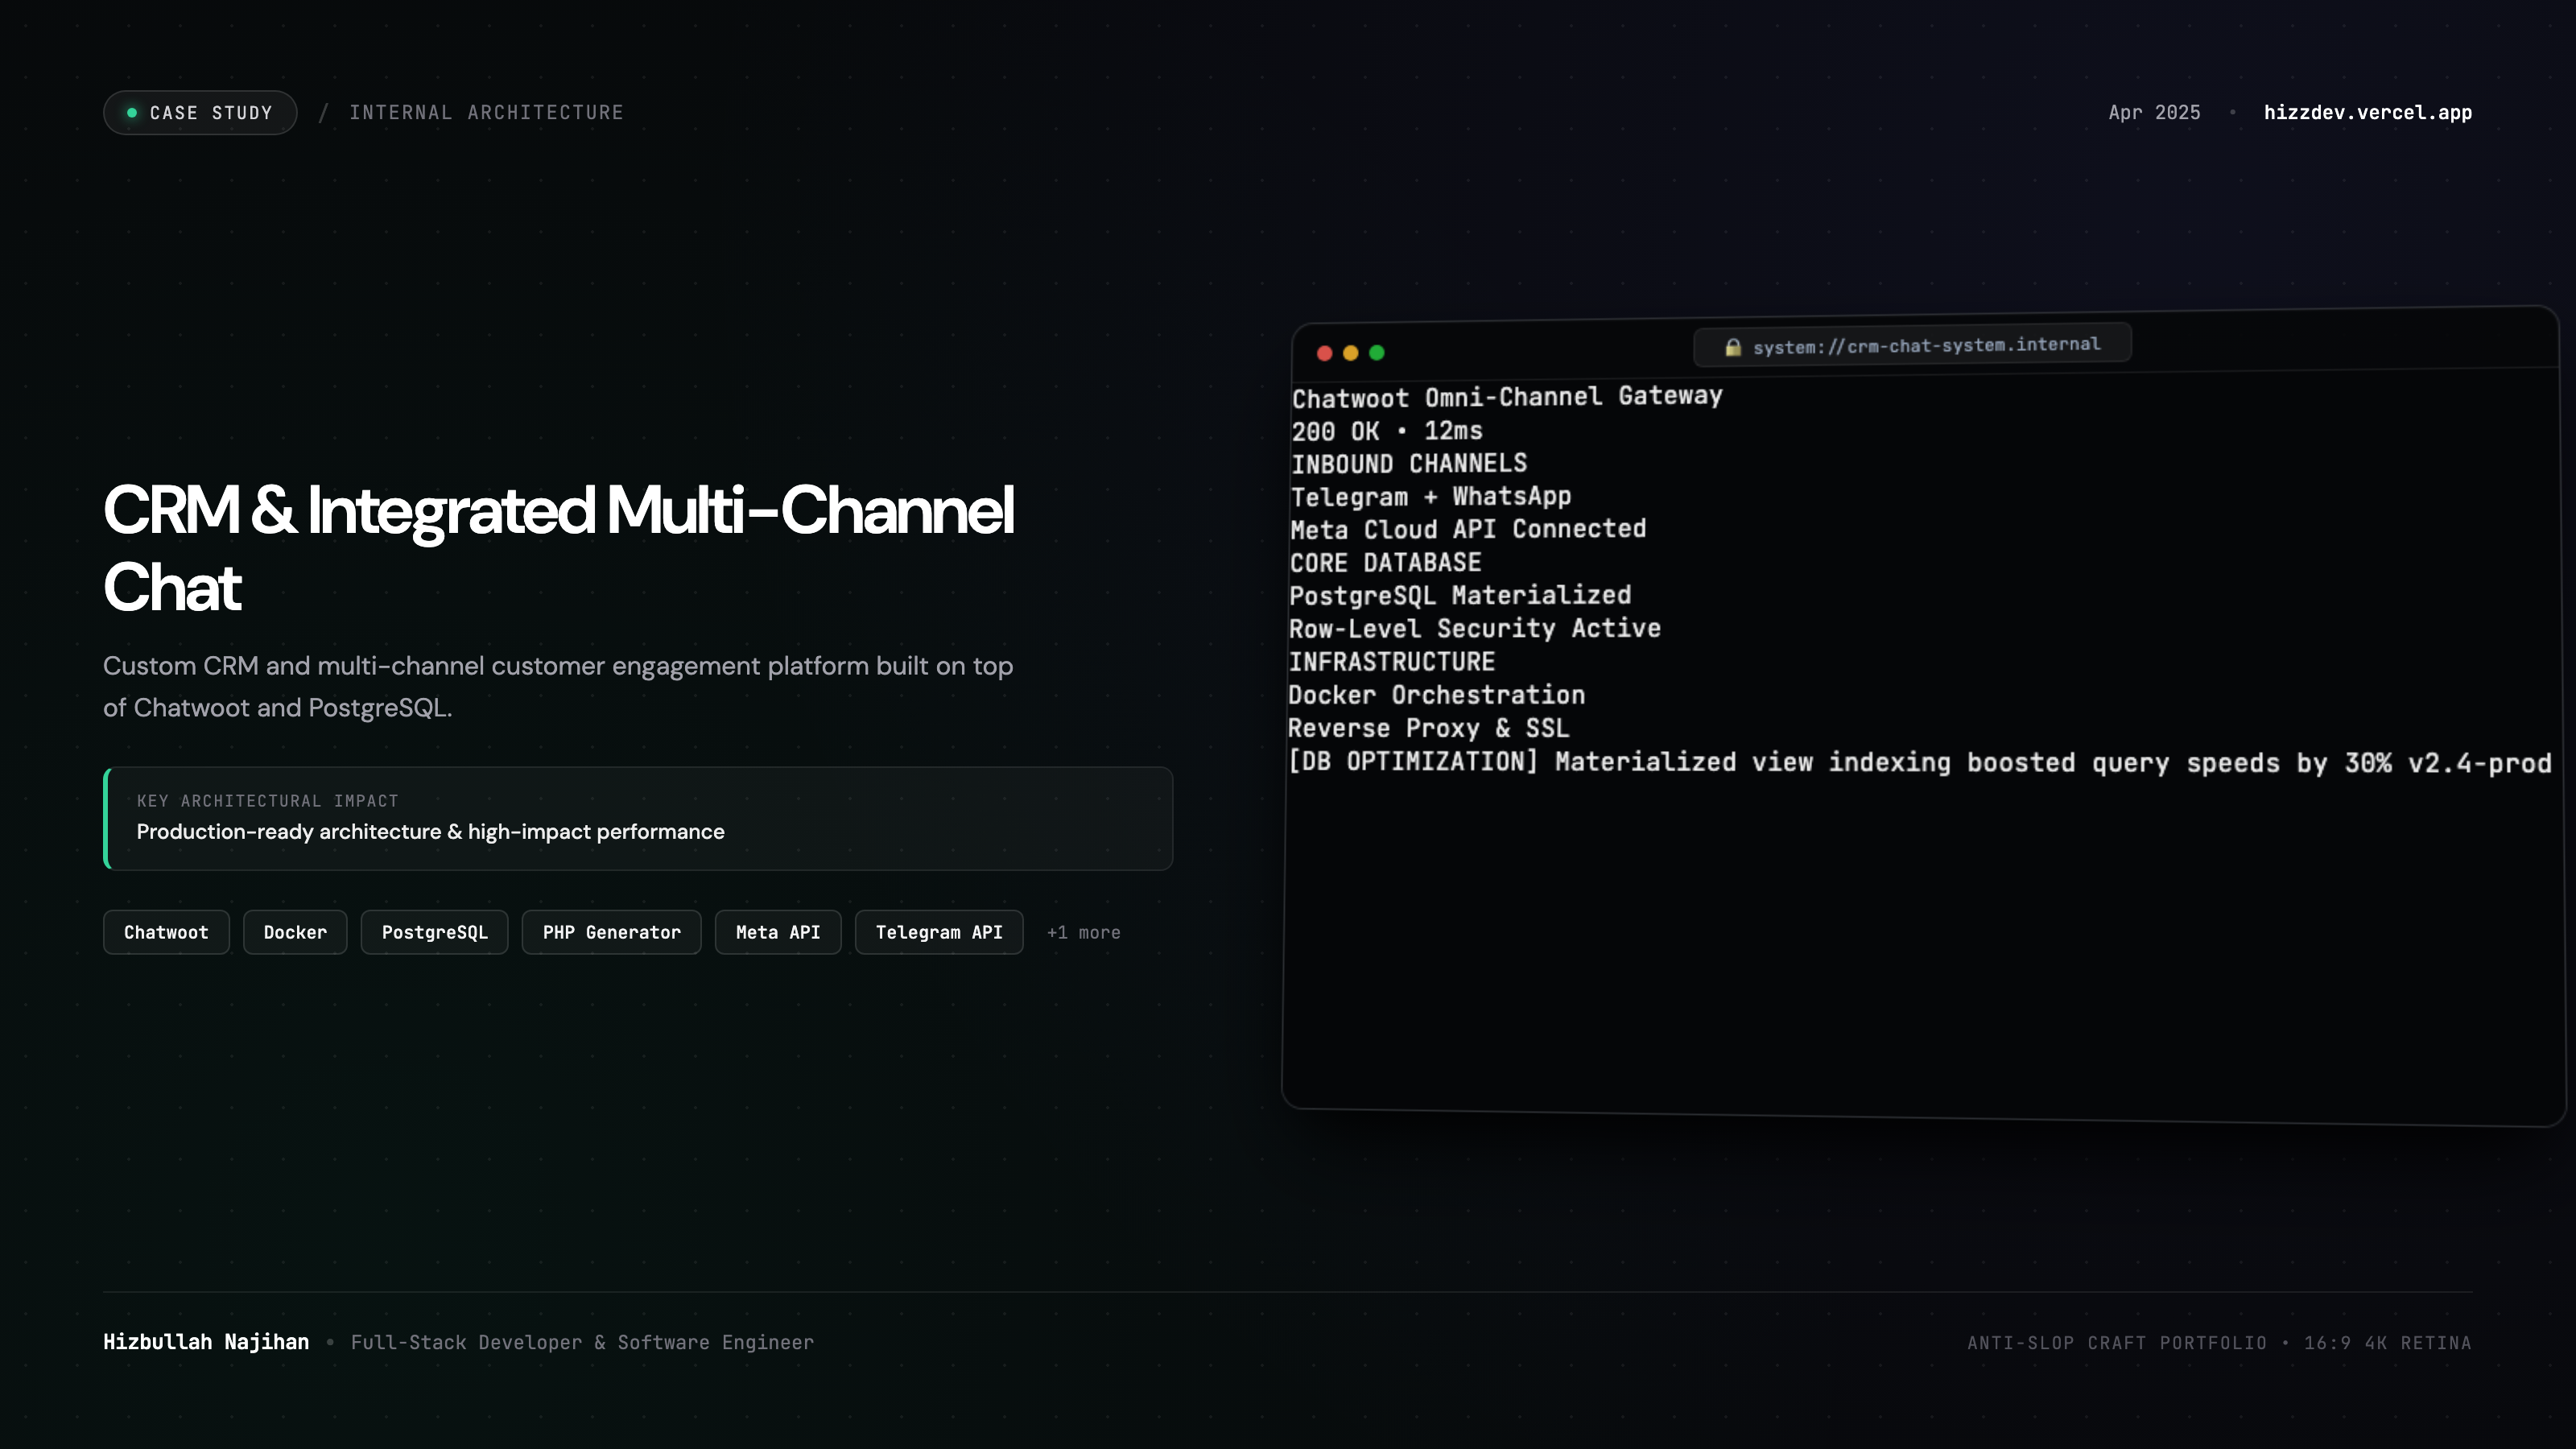Click the green maximize dot in terminal window

point(1376,352)
